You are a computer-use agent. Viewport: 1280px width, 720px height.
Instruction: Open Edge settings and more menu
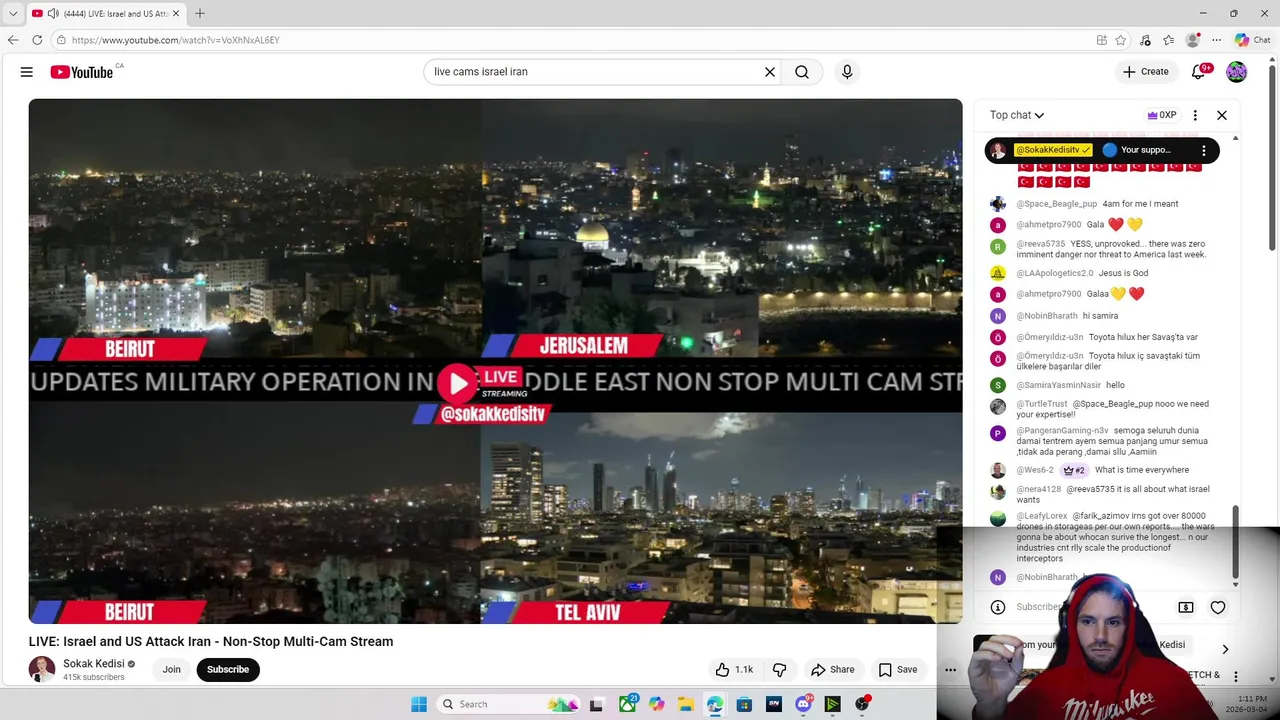[1216, 40]
